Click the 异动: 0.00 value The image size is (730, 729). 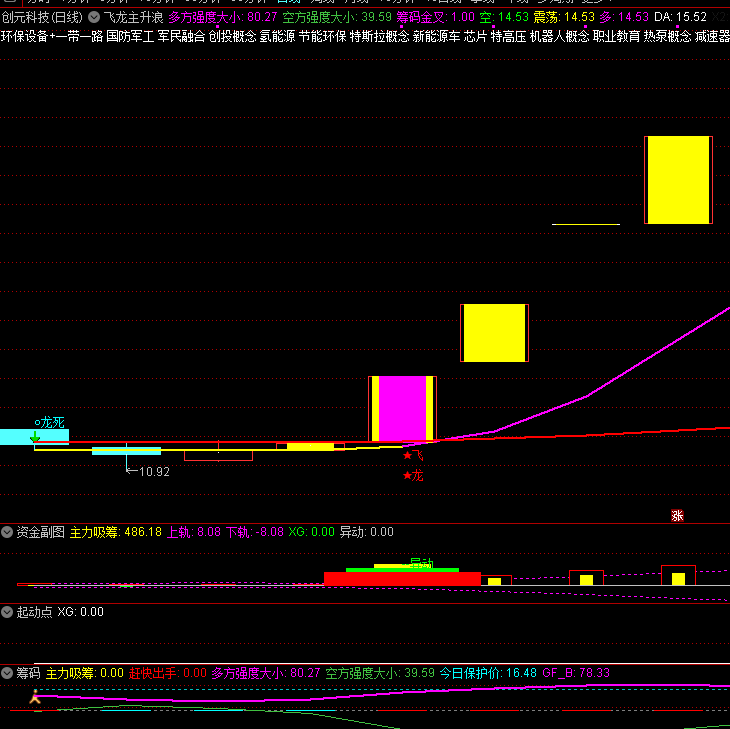coord(366,532)
